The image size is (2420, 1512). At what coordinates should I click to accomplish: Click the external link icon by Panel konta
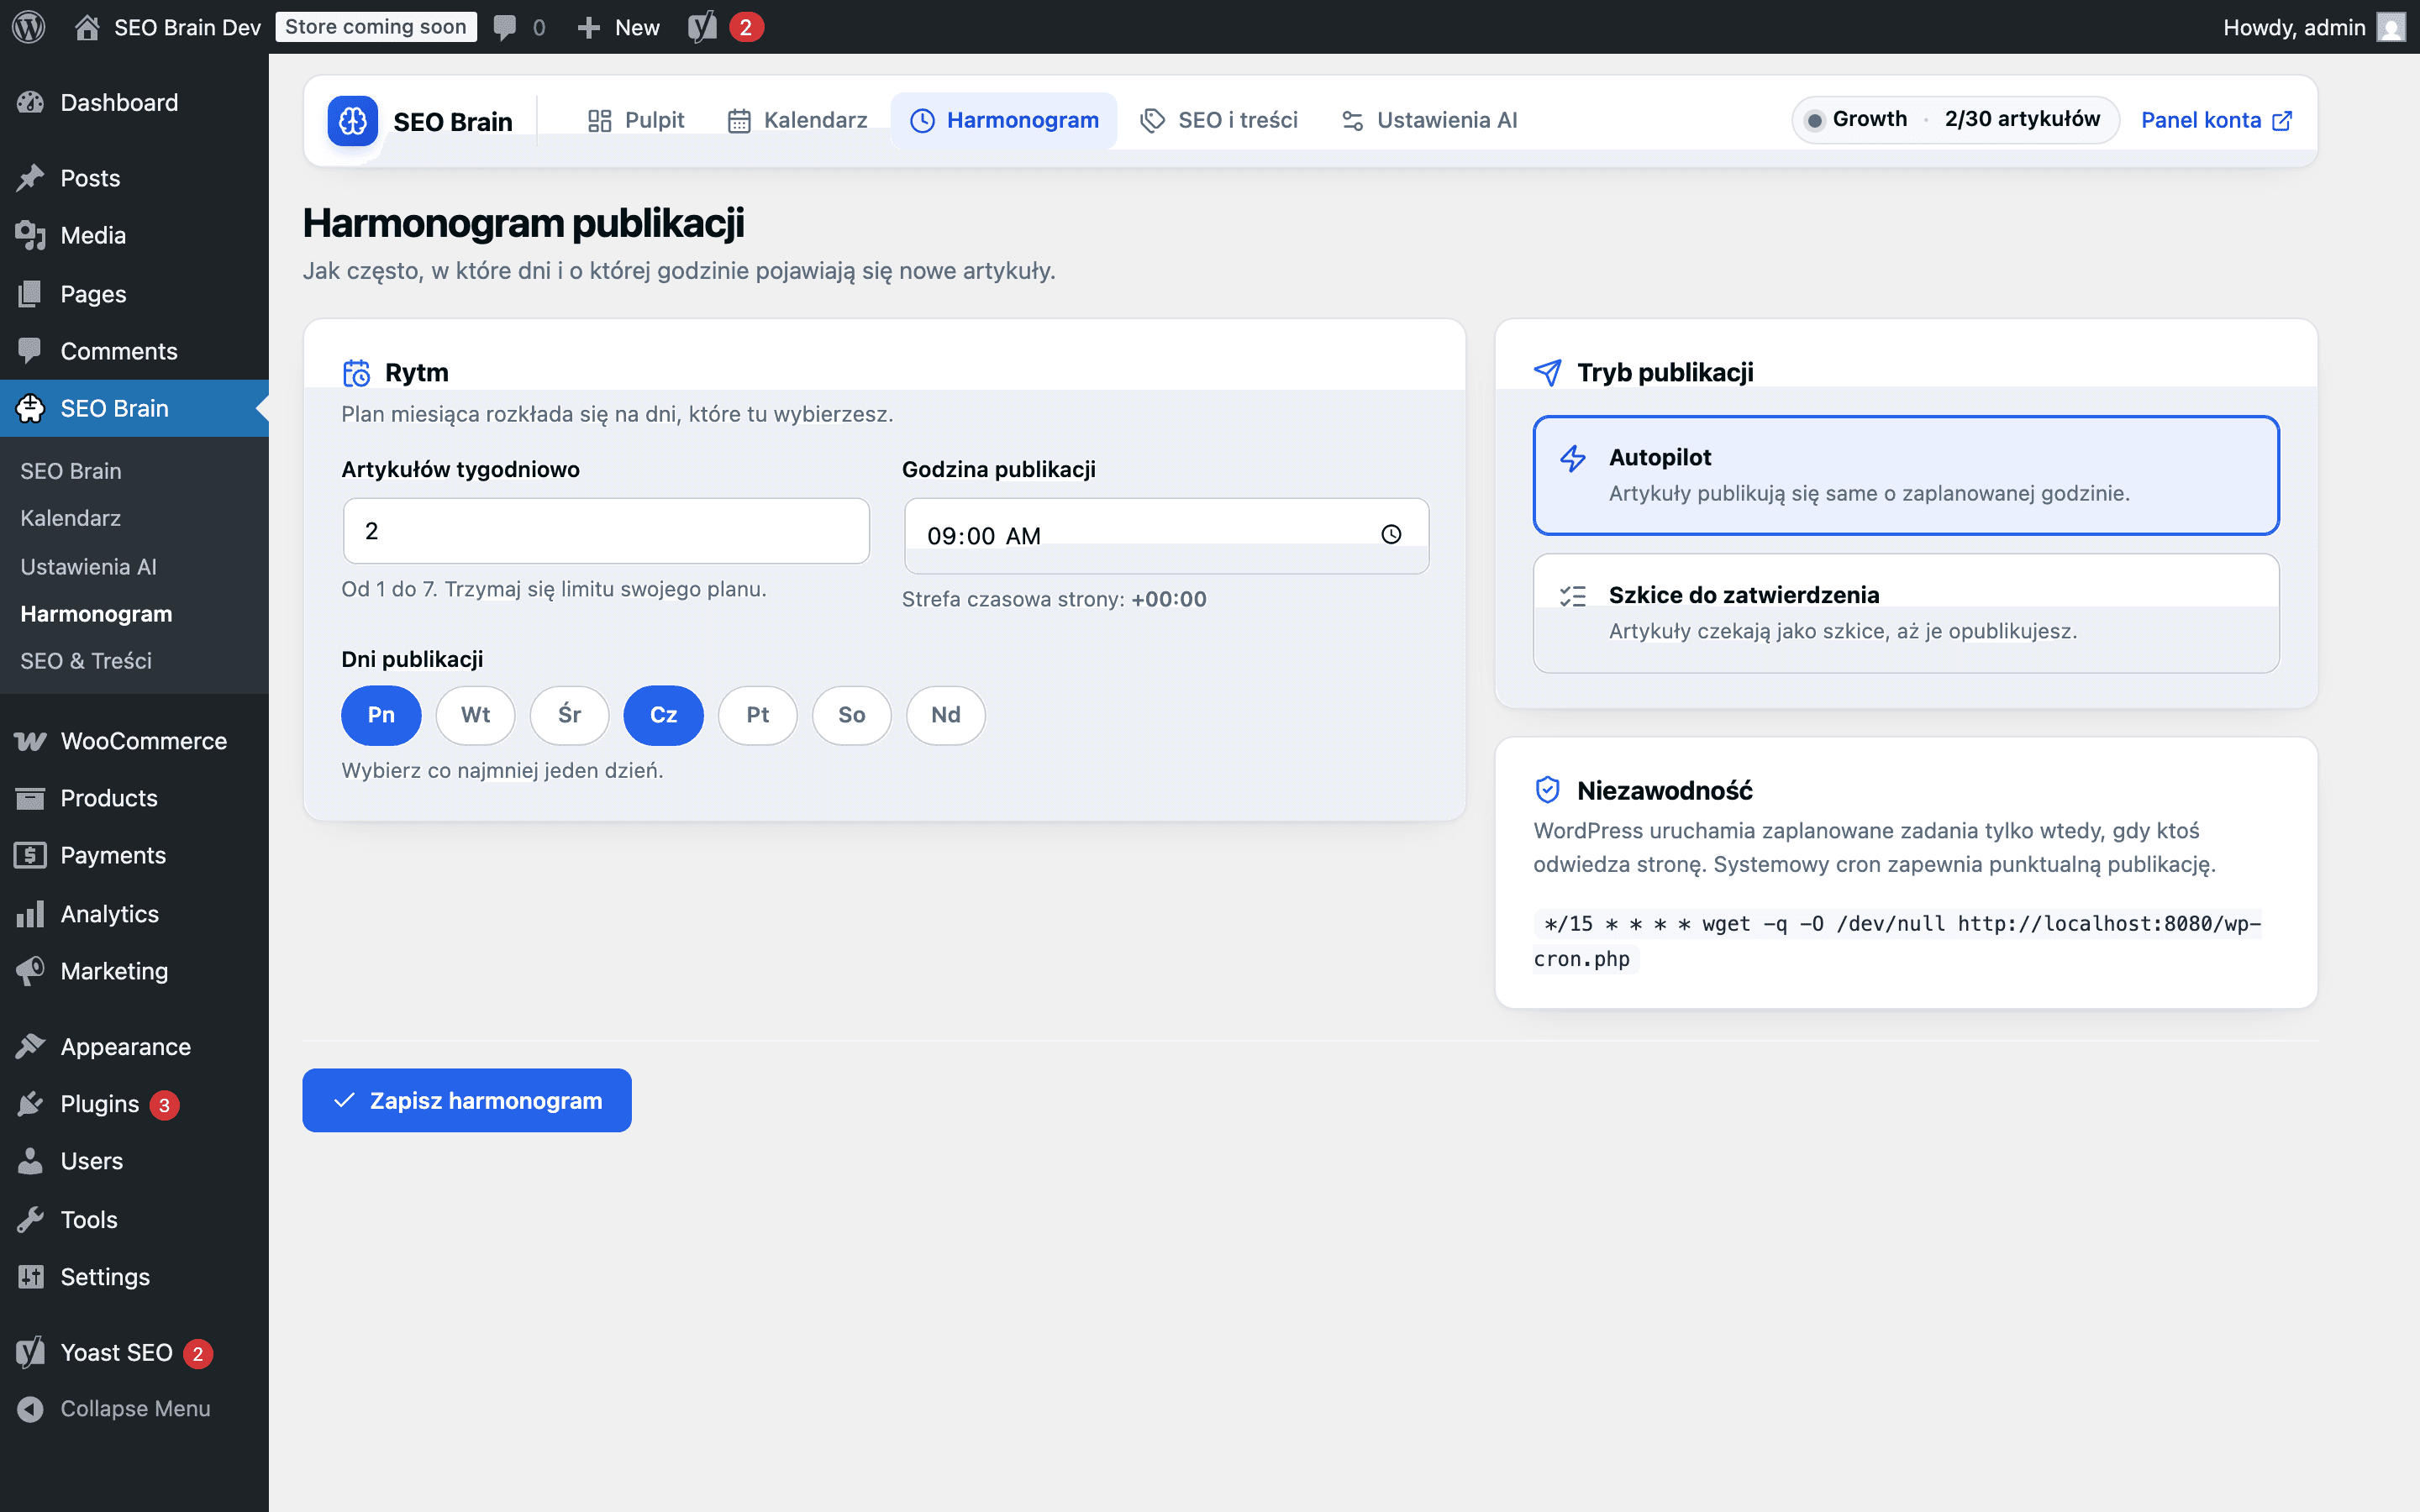click(x=2283, y=121)
